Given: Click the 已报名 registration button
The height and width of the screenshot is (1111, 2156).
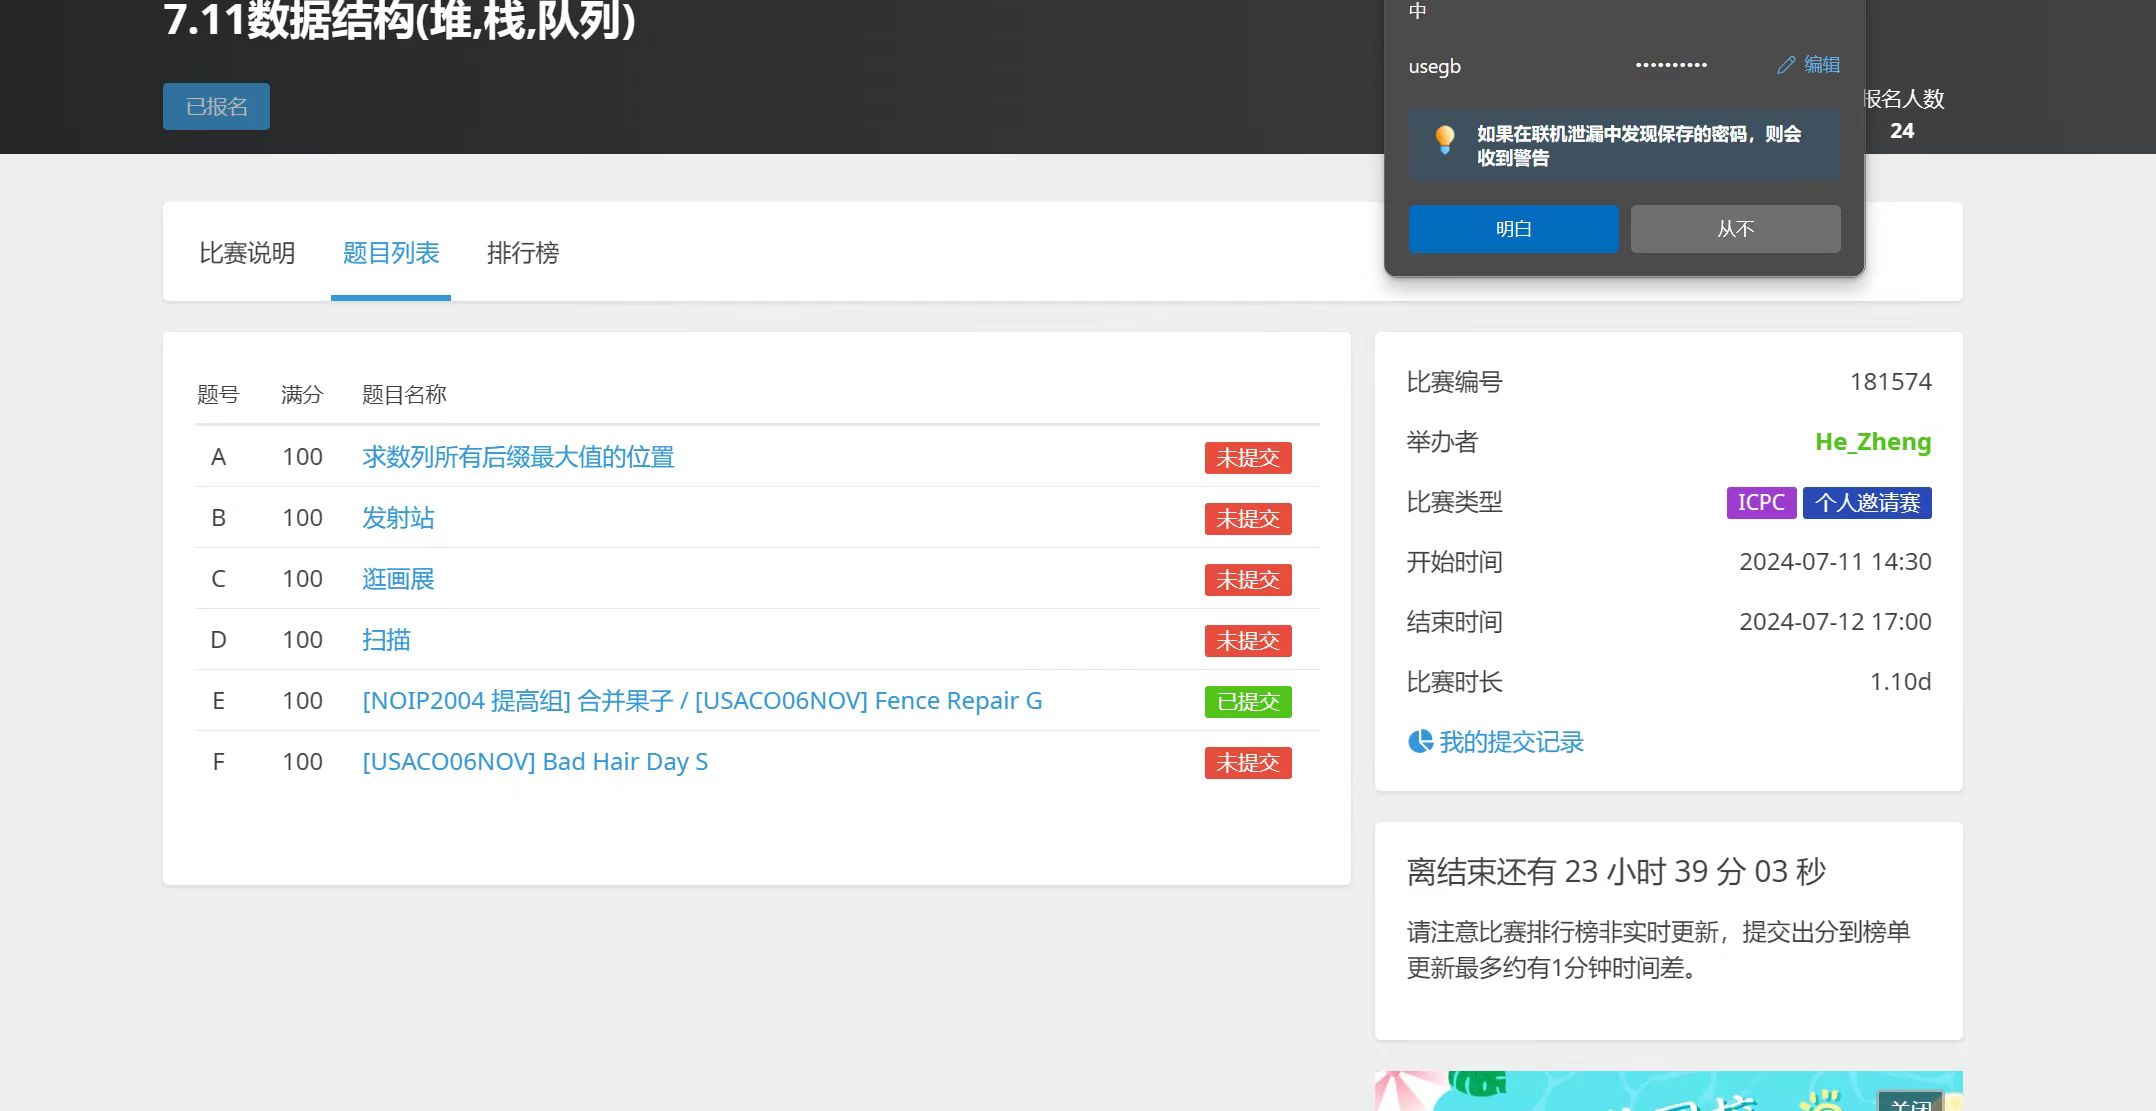Looking at the screenshot, I should 216,106.
